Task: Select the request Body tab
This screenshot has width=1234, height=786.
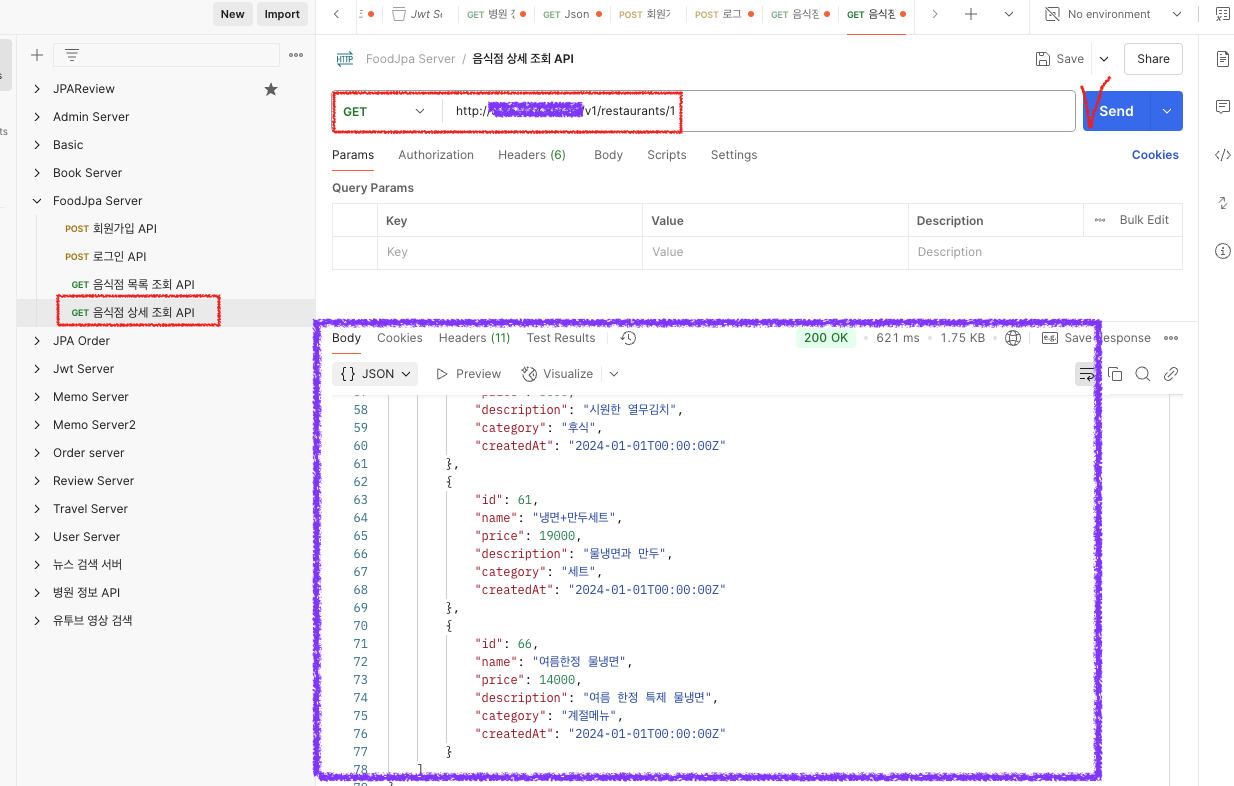Action: click(608, 155)
